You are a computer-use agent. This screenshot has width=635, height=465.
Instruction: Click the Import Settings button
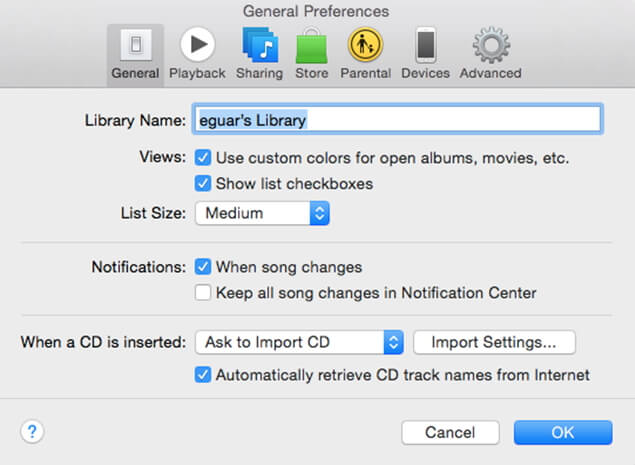click(x=494, y=342)
